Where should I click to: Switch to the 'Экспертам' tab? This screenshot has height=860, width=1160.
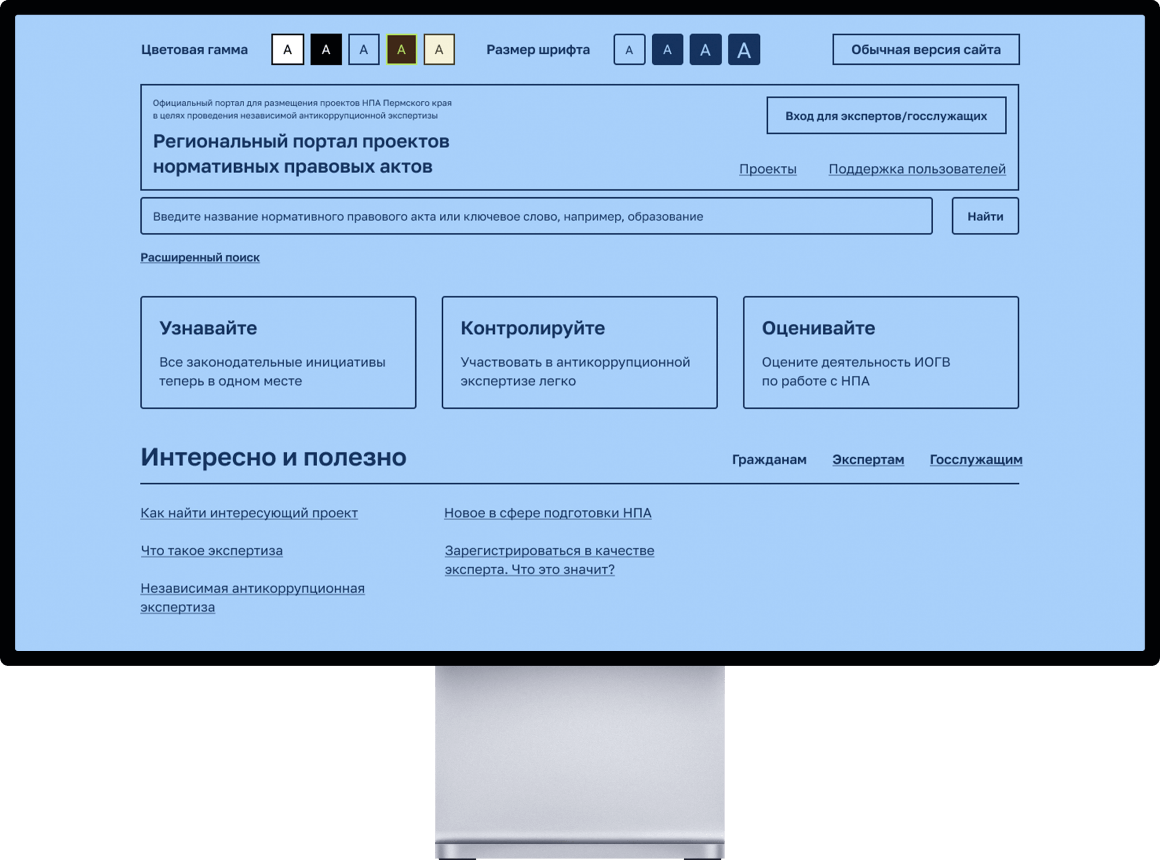(868, 460)
